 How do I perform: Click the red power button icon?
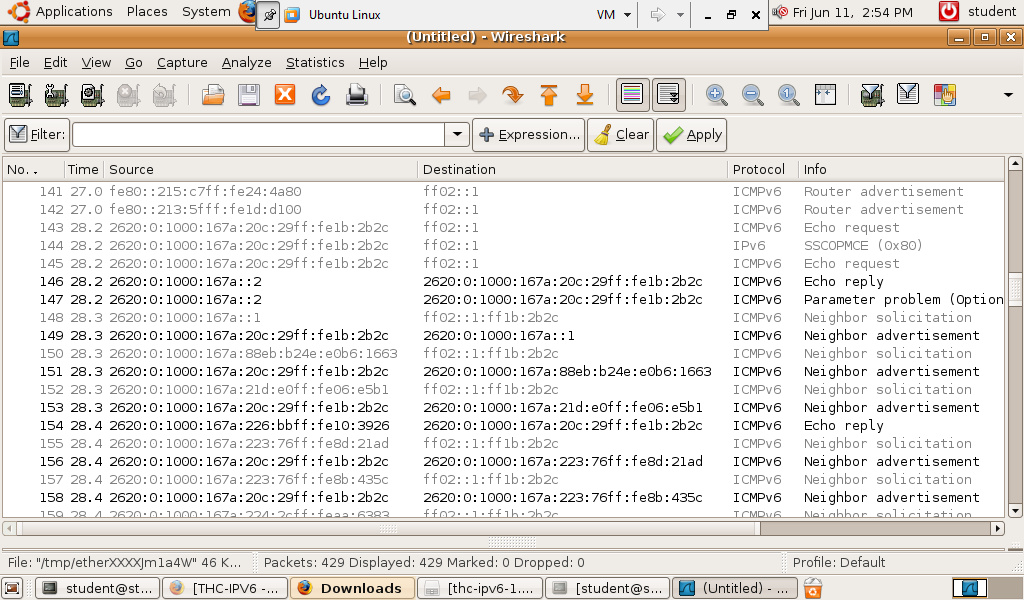tap(948, 12)
